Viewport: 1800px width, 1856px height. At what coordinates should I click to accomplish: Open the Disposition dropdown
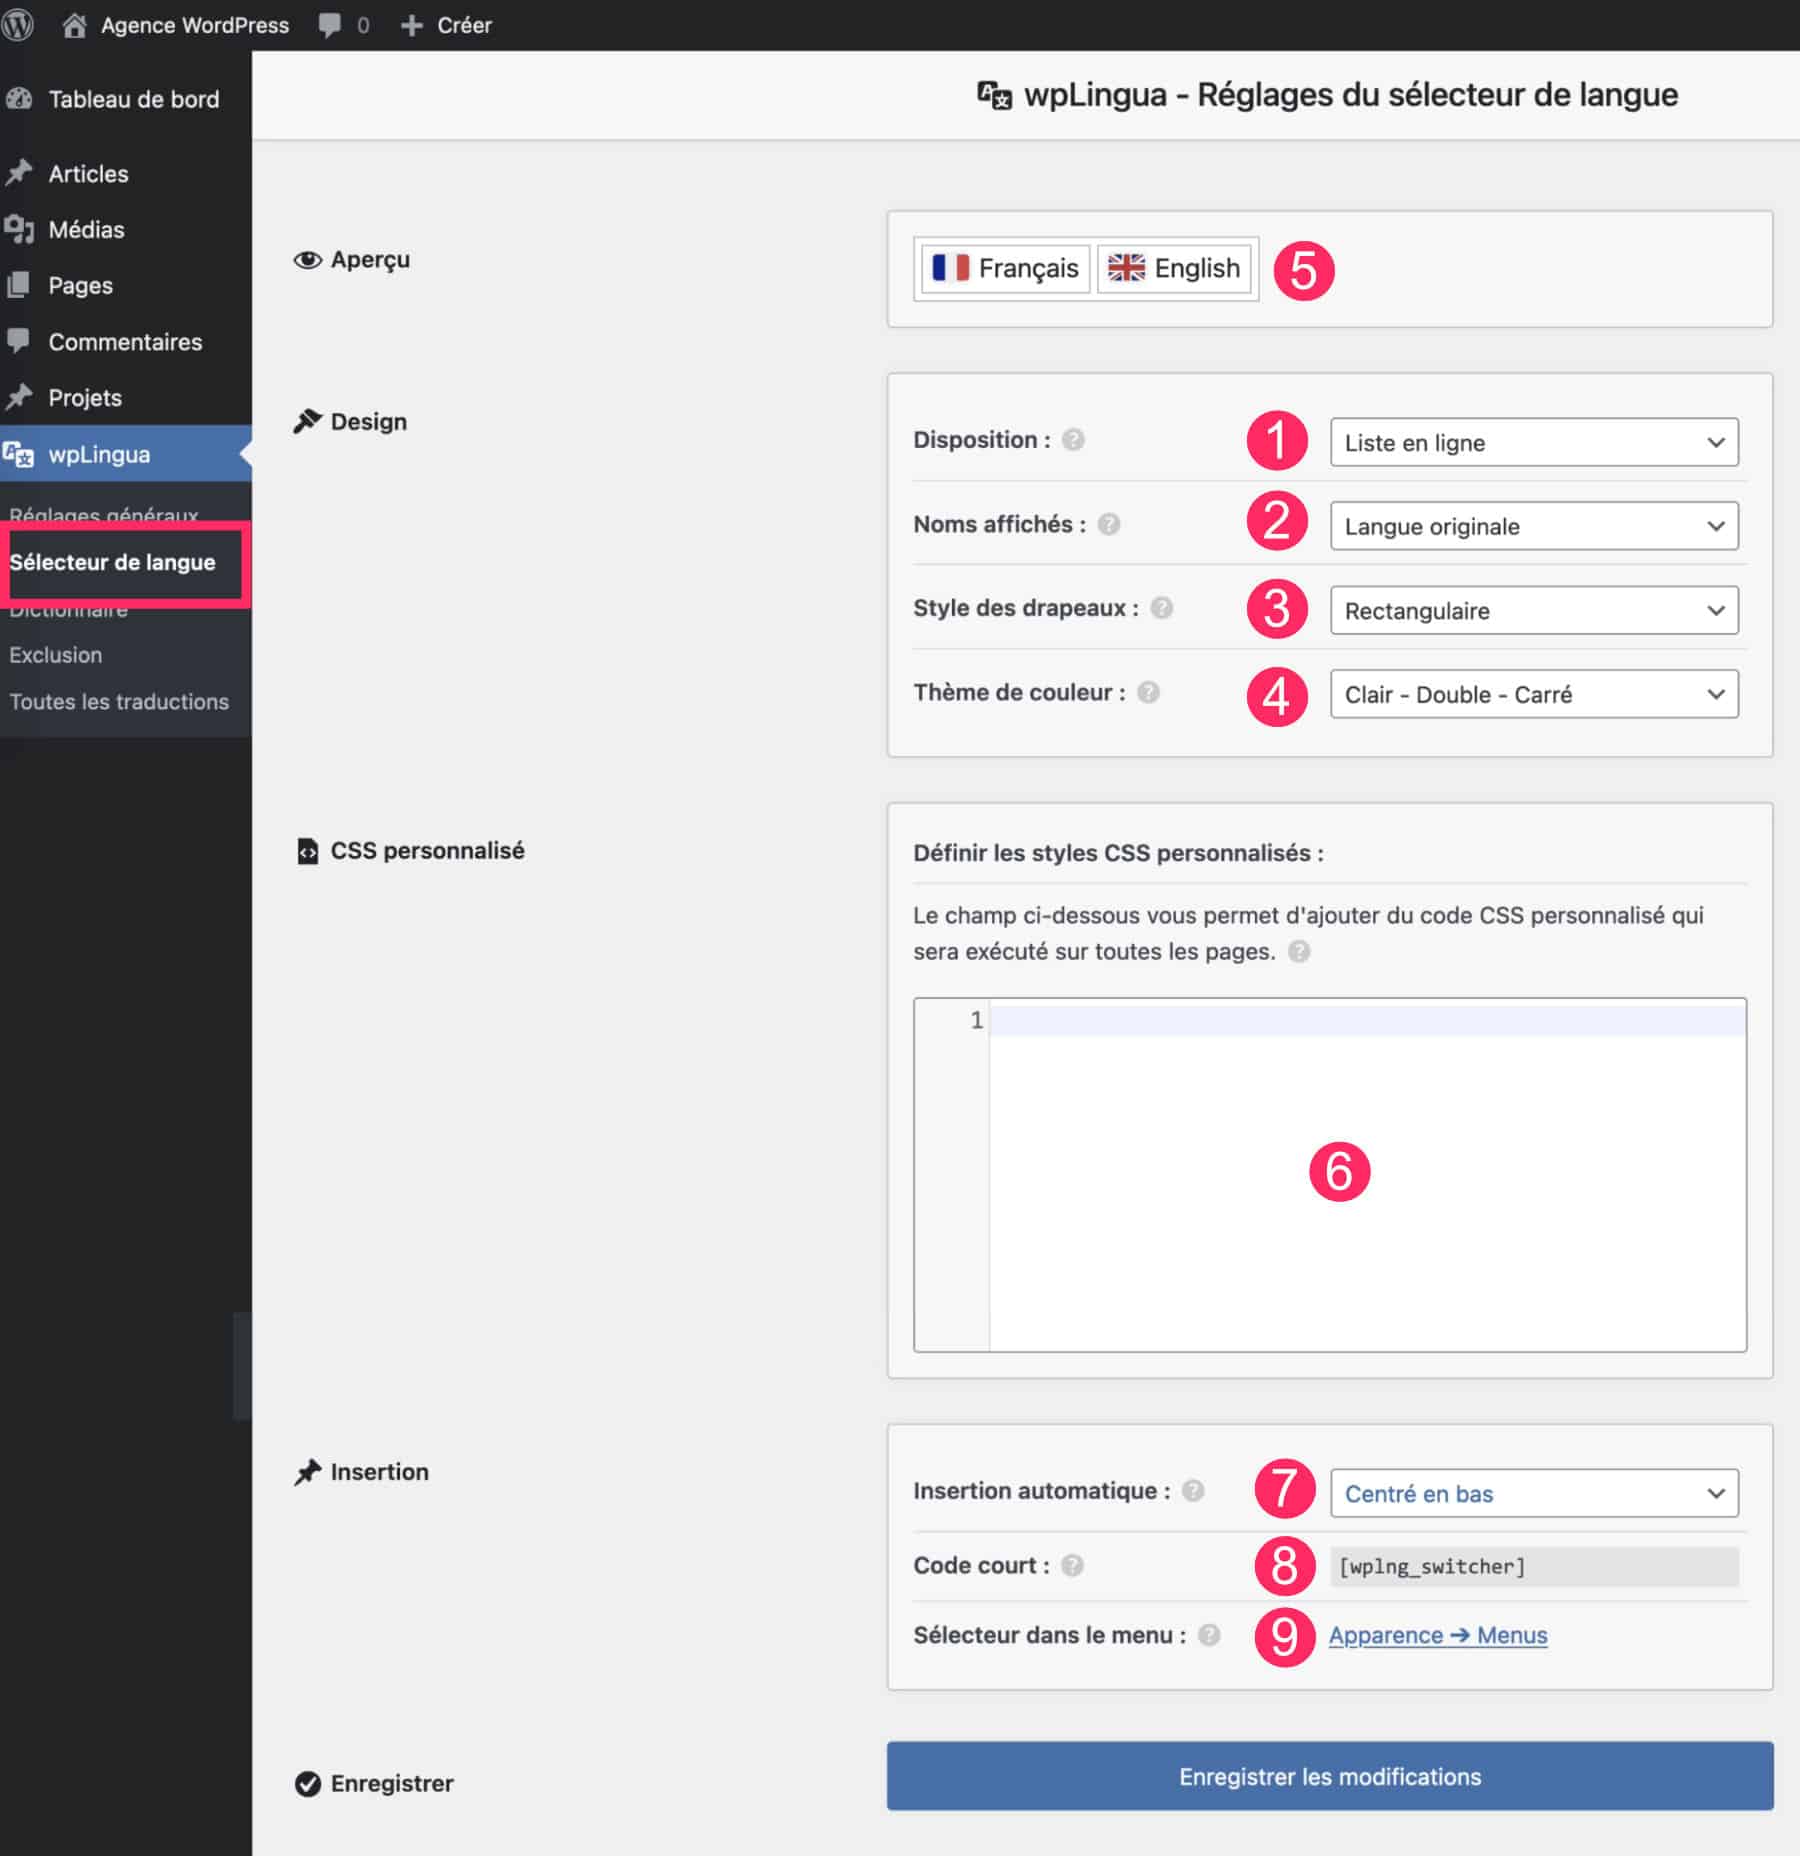point(1534,442)
